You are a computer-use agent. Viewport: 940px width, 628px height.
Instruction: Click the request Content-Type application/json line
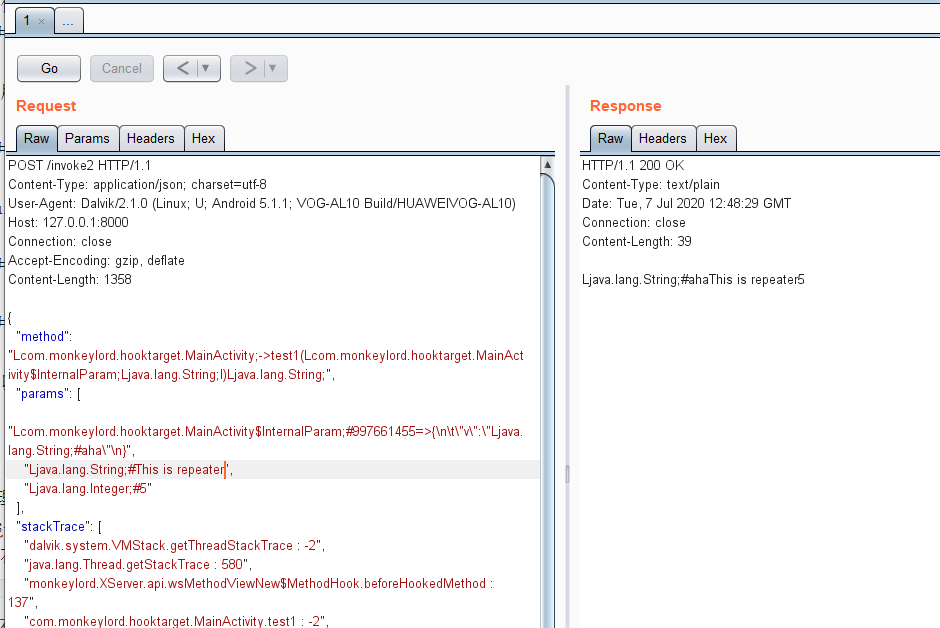pyautogui.click(x=137, y=185)
